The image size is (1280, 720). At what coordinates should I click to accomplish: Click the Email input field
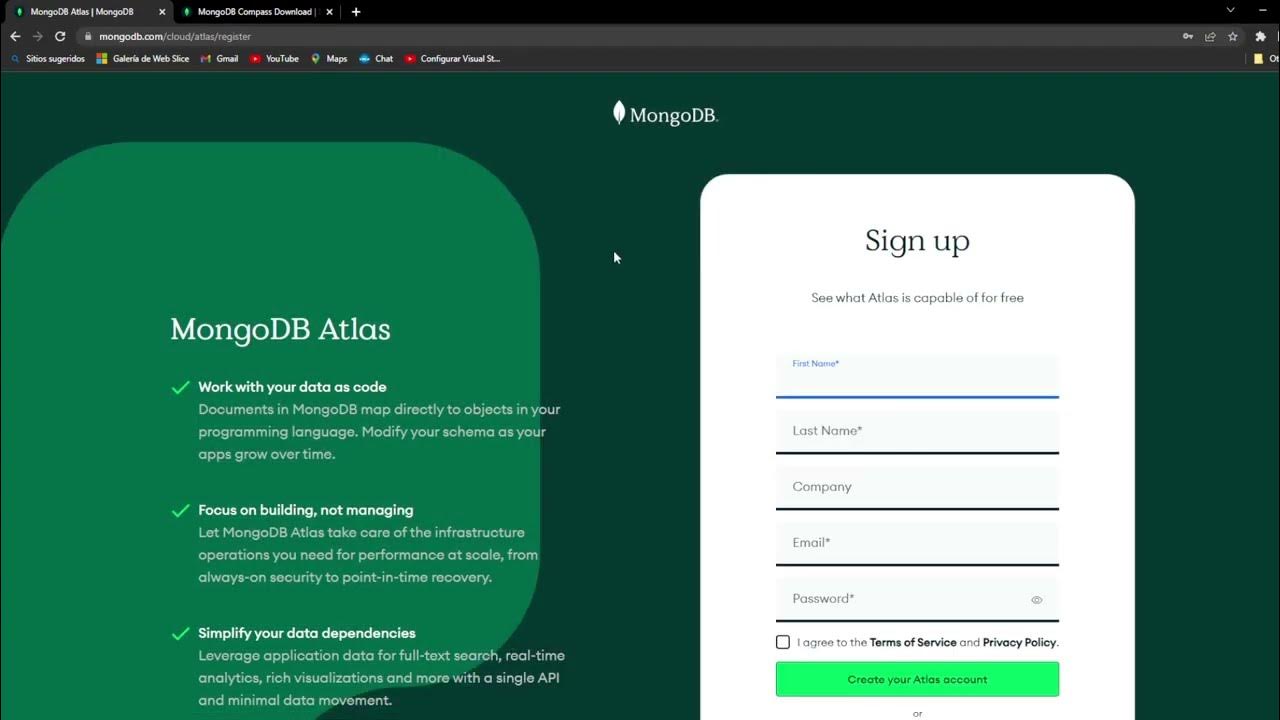[917, 544]
